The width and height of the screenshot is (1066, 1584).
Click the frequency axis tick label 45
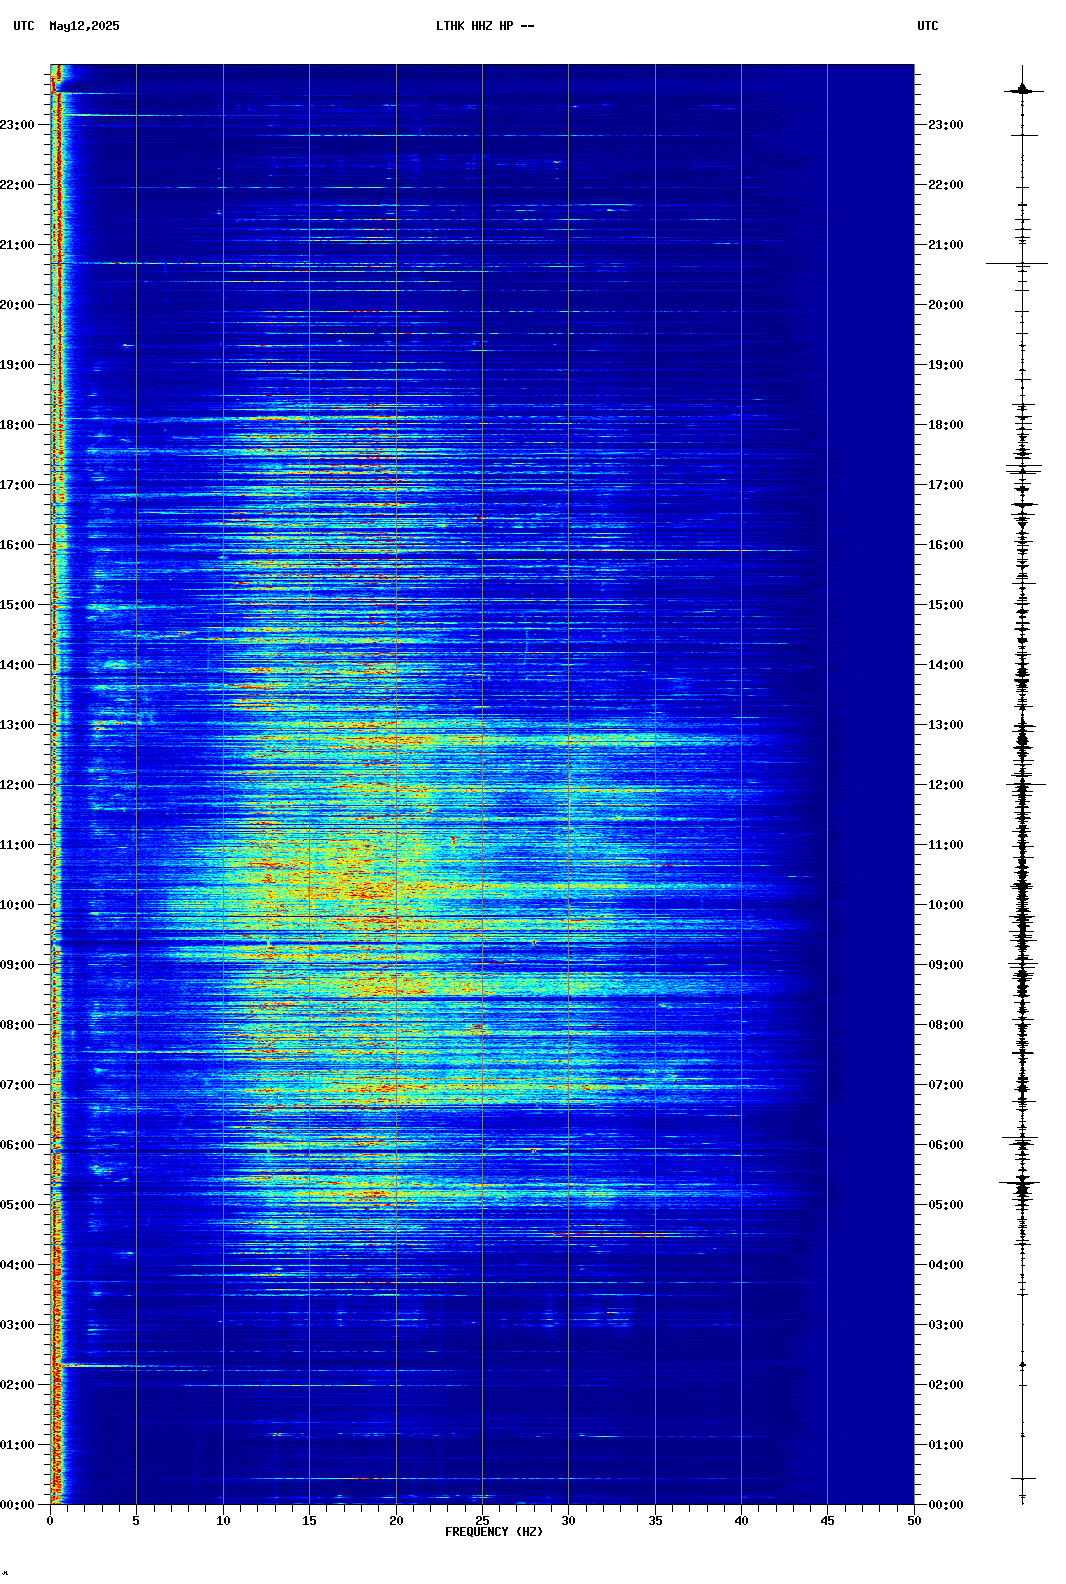click(x=828, y=1521)
